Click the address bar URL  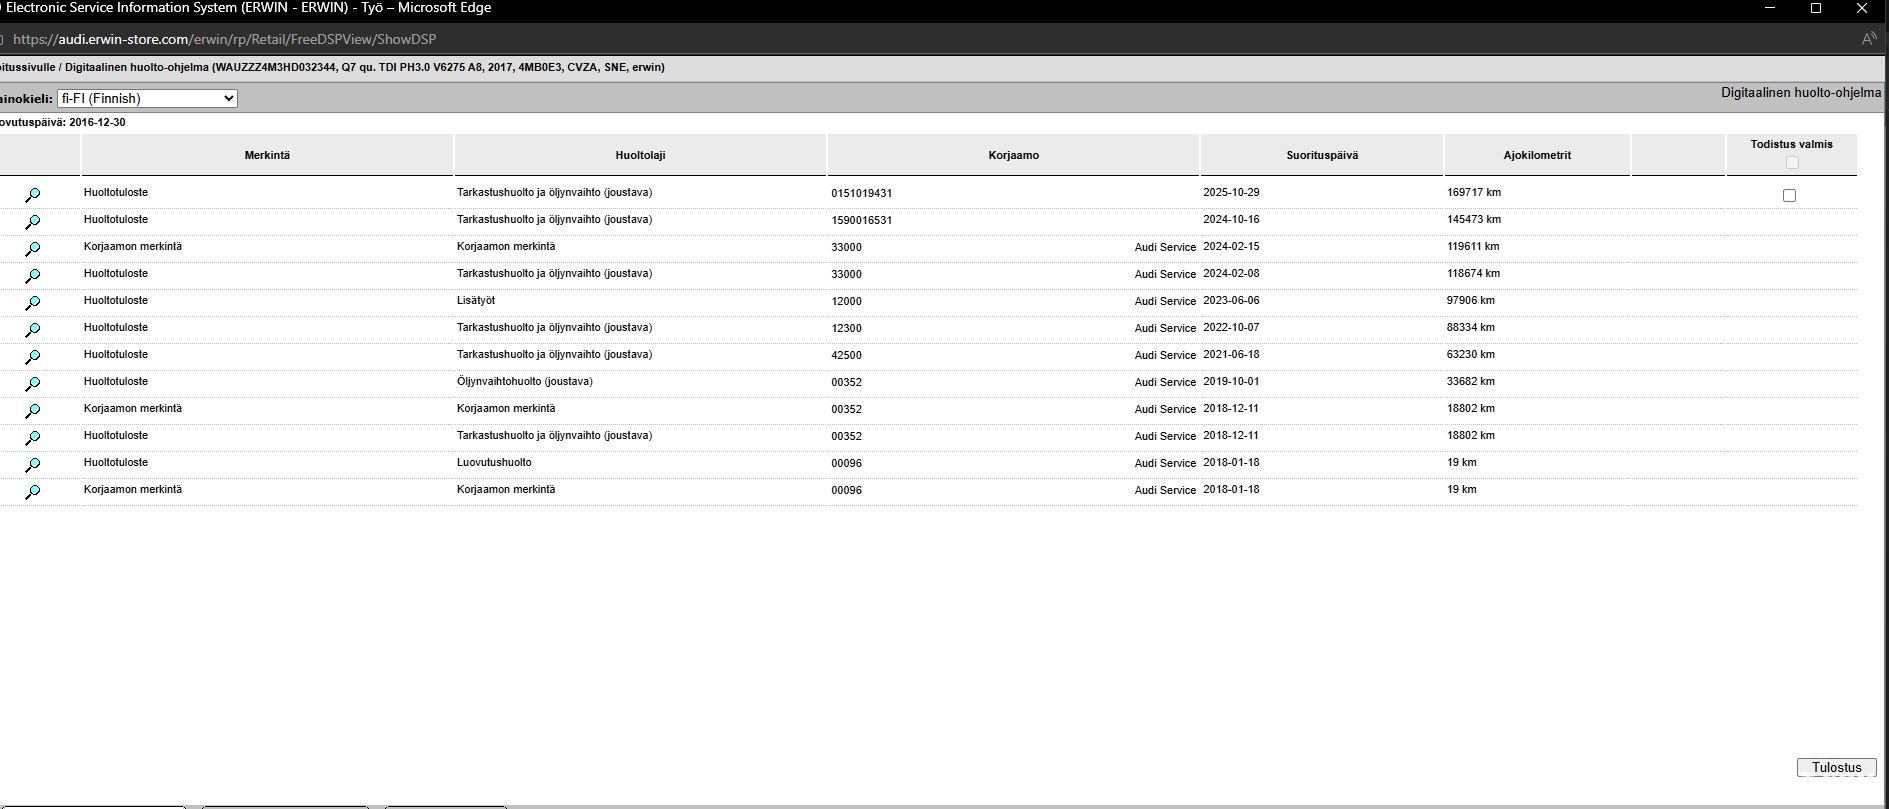[225, 39]
